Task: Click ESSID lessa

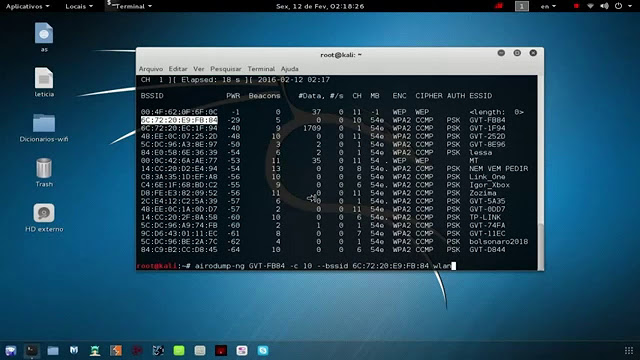Action: point(480,153)
